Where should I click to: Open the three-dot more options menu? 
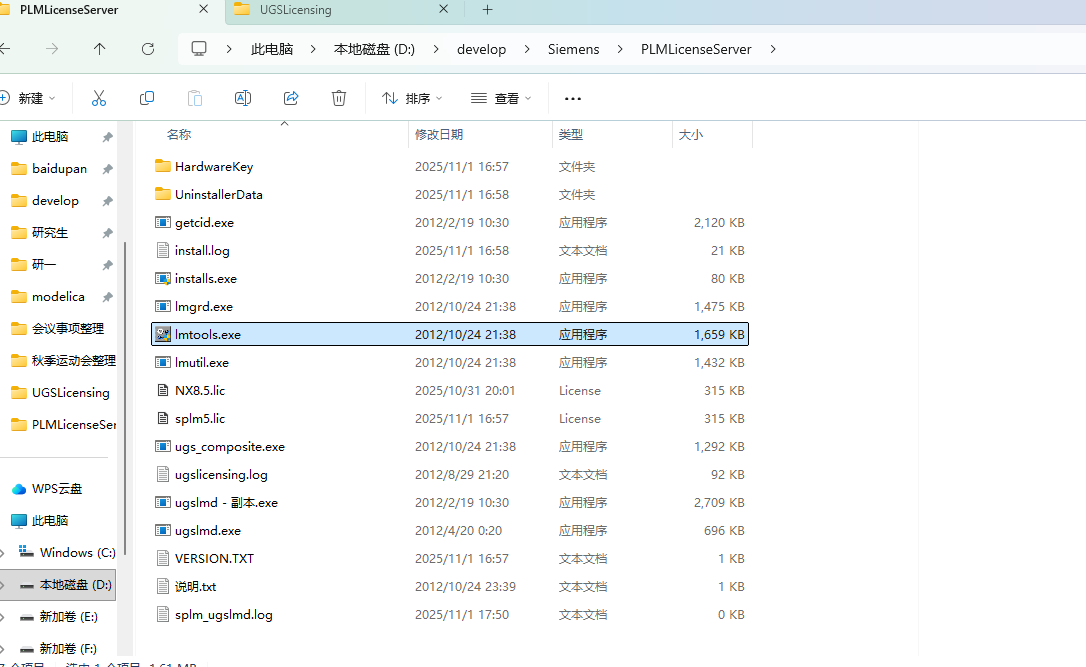point(573,98)
